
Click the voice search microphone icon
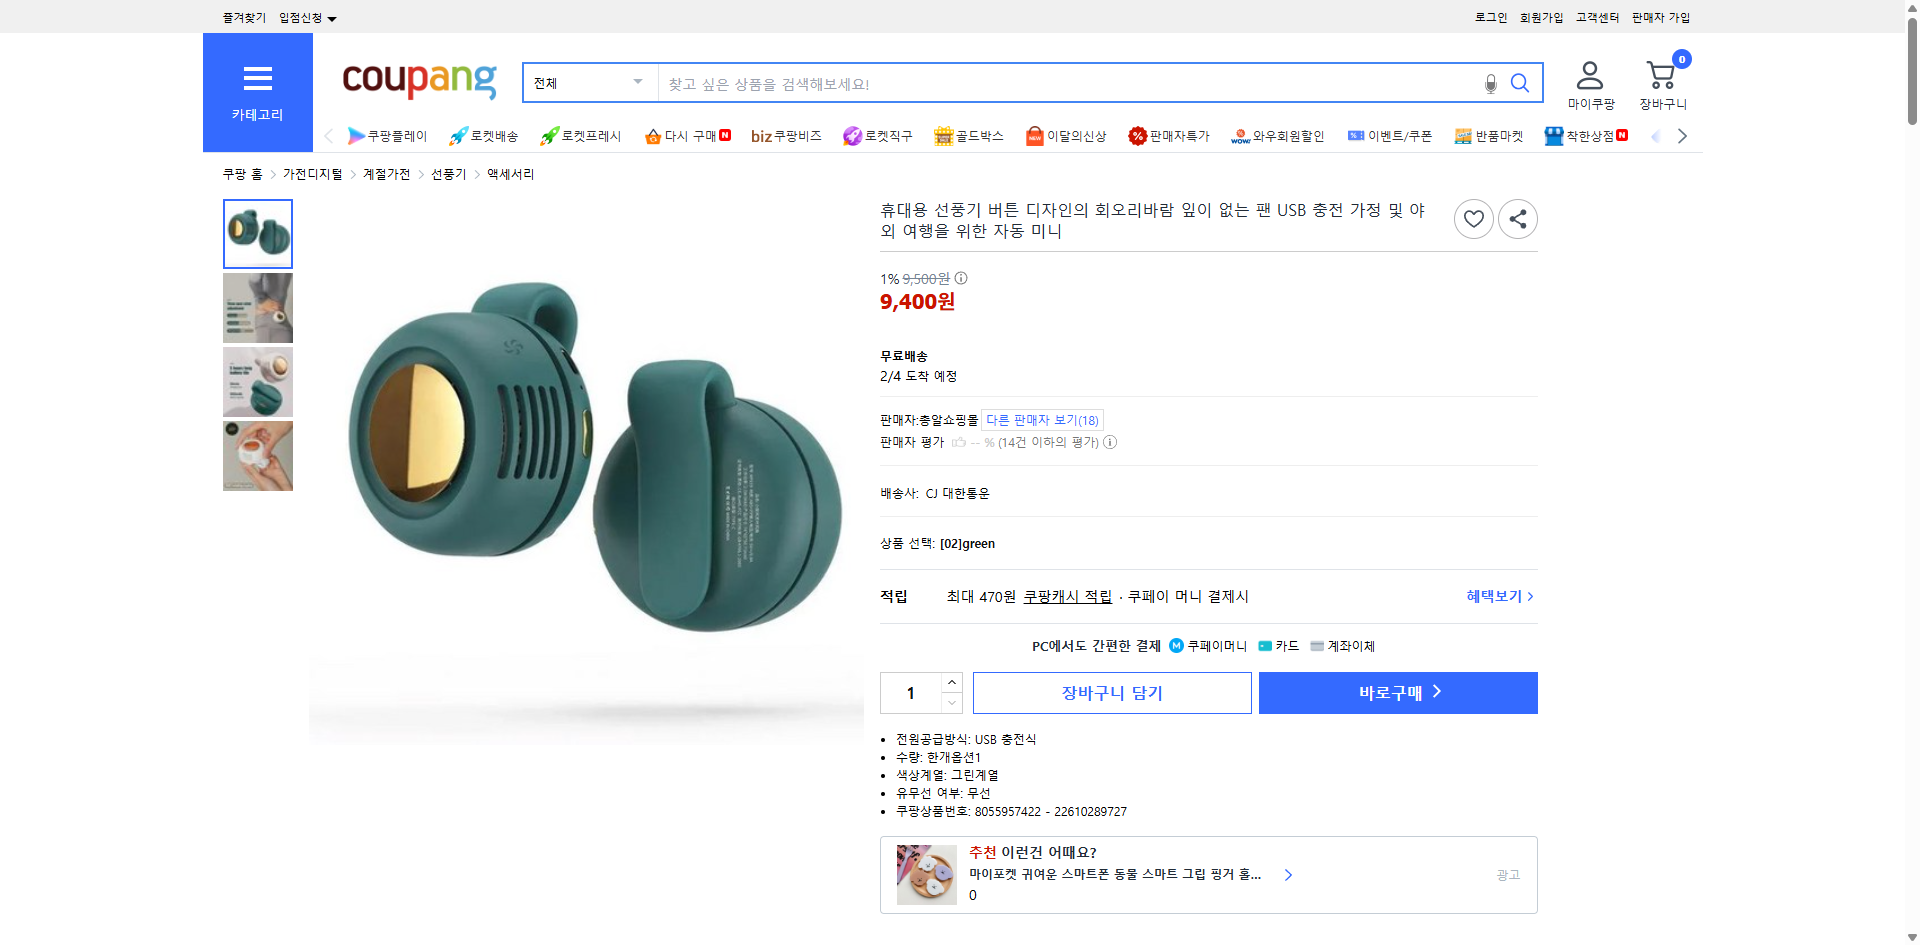pyautogui.click(x=1489, y=84)
